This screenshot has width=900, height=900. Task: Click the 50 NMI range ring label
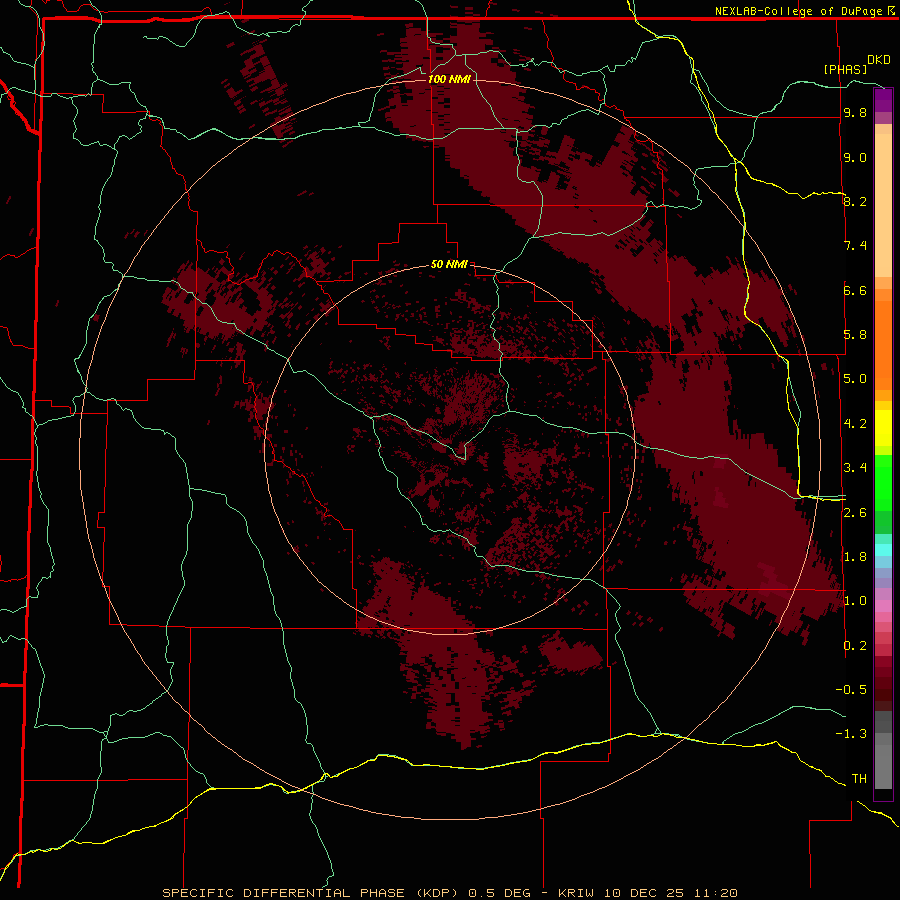pos(449,264)
